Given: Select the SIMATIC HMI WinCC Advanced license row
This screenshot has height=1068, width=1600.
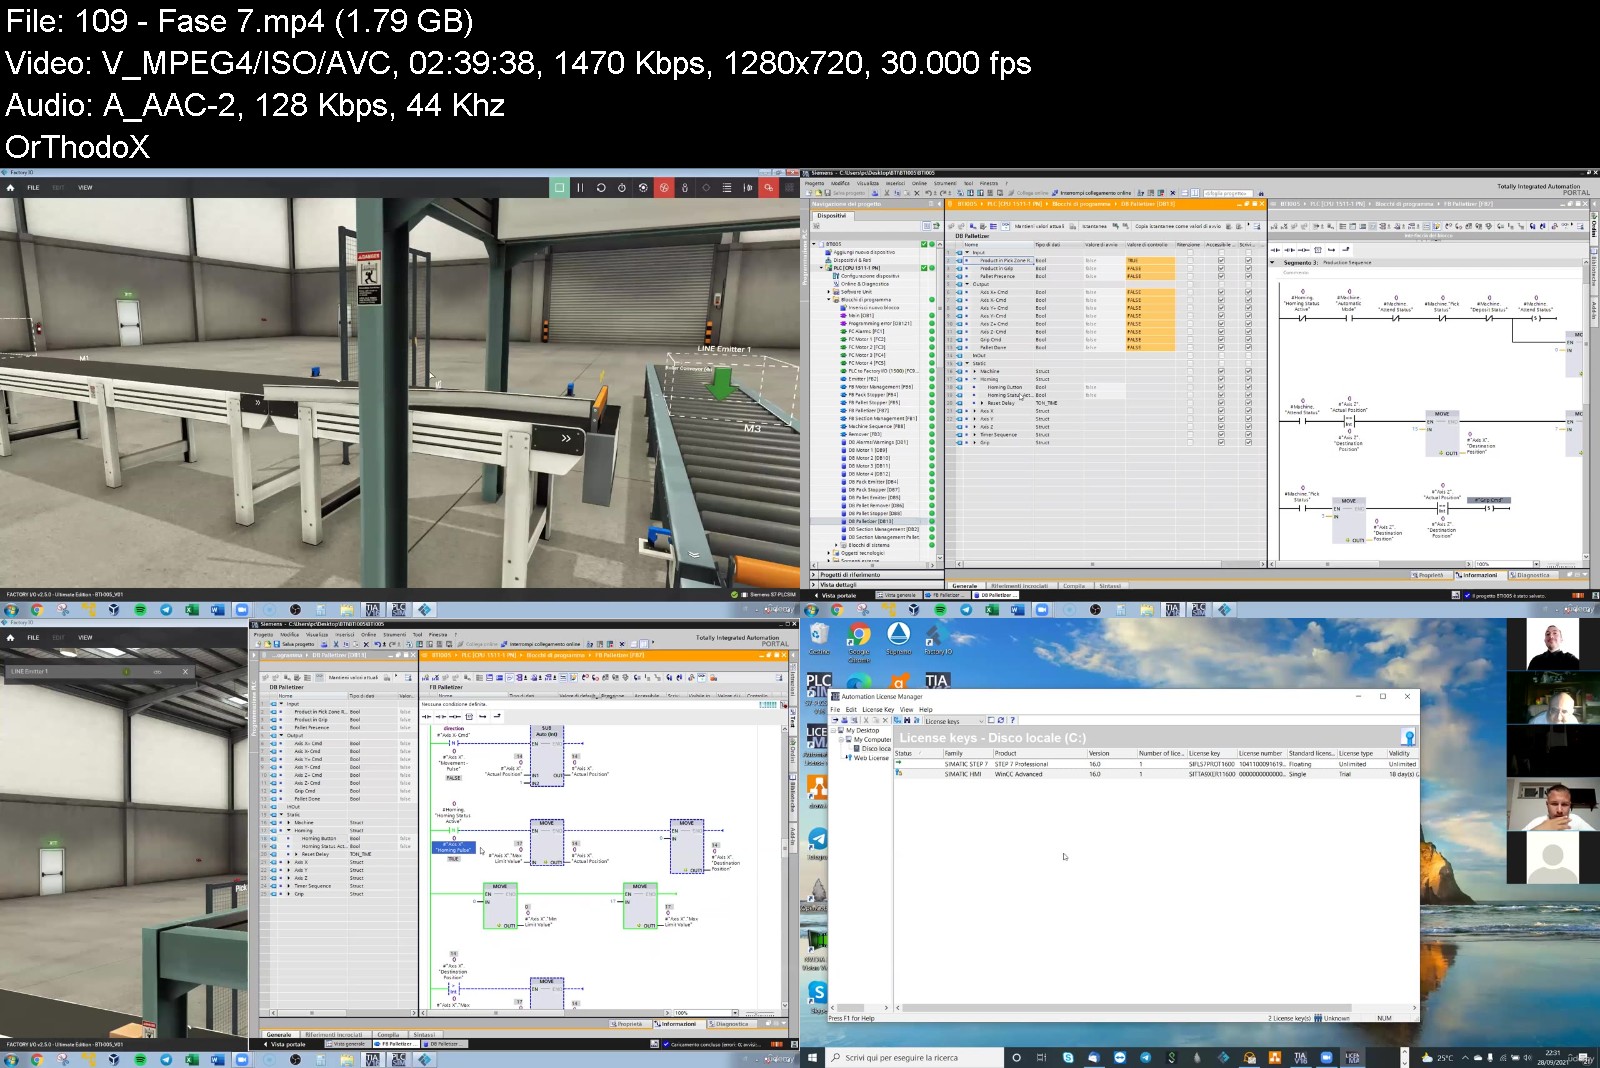Looking at the screenshot, I should (x=1156, y=774).
